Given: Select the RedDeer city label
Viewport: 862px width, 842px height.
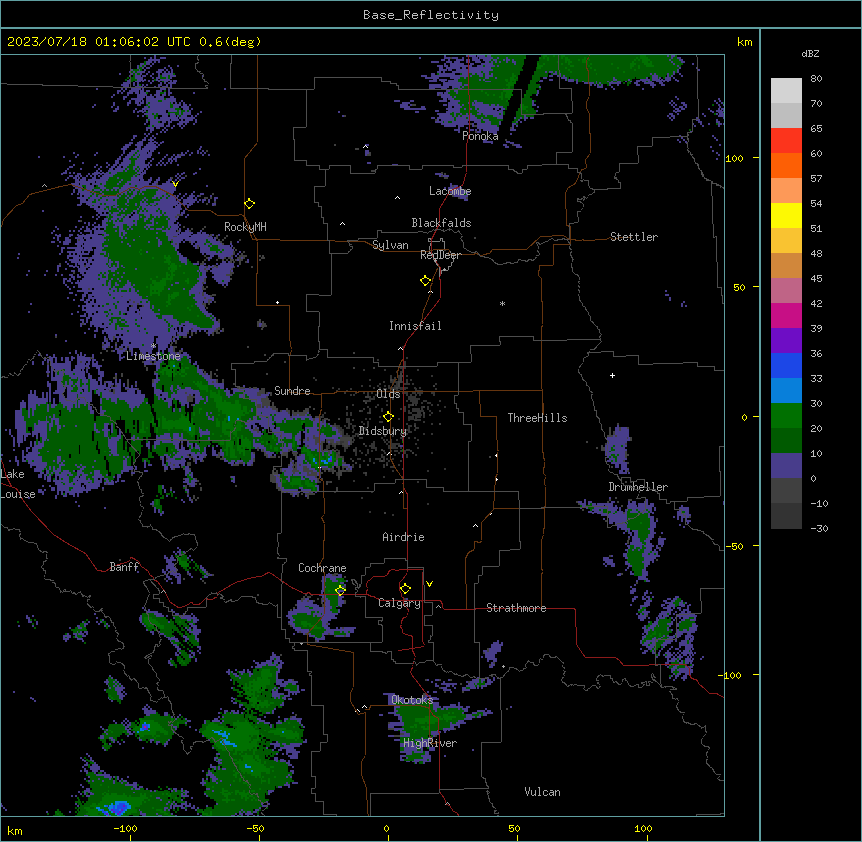Looking at the screenshot, I should (x=440, y=255).
